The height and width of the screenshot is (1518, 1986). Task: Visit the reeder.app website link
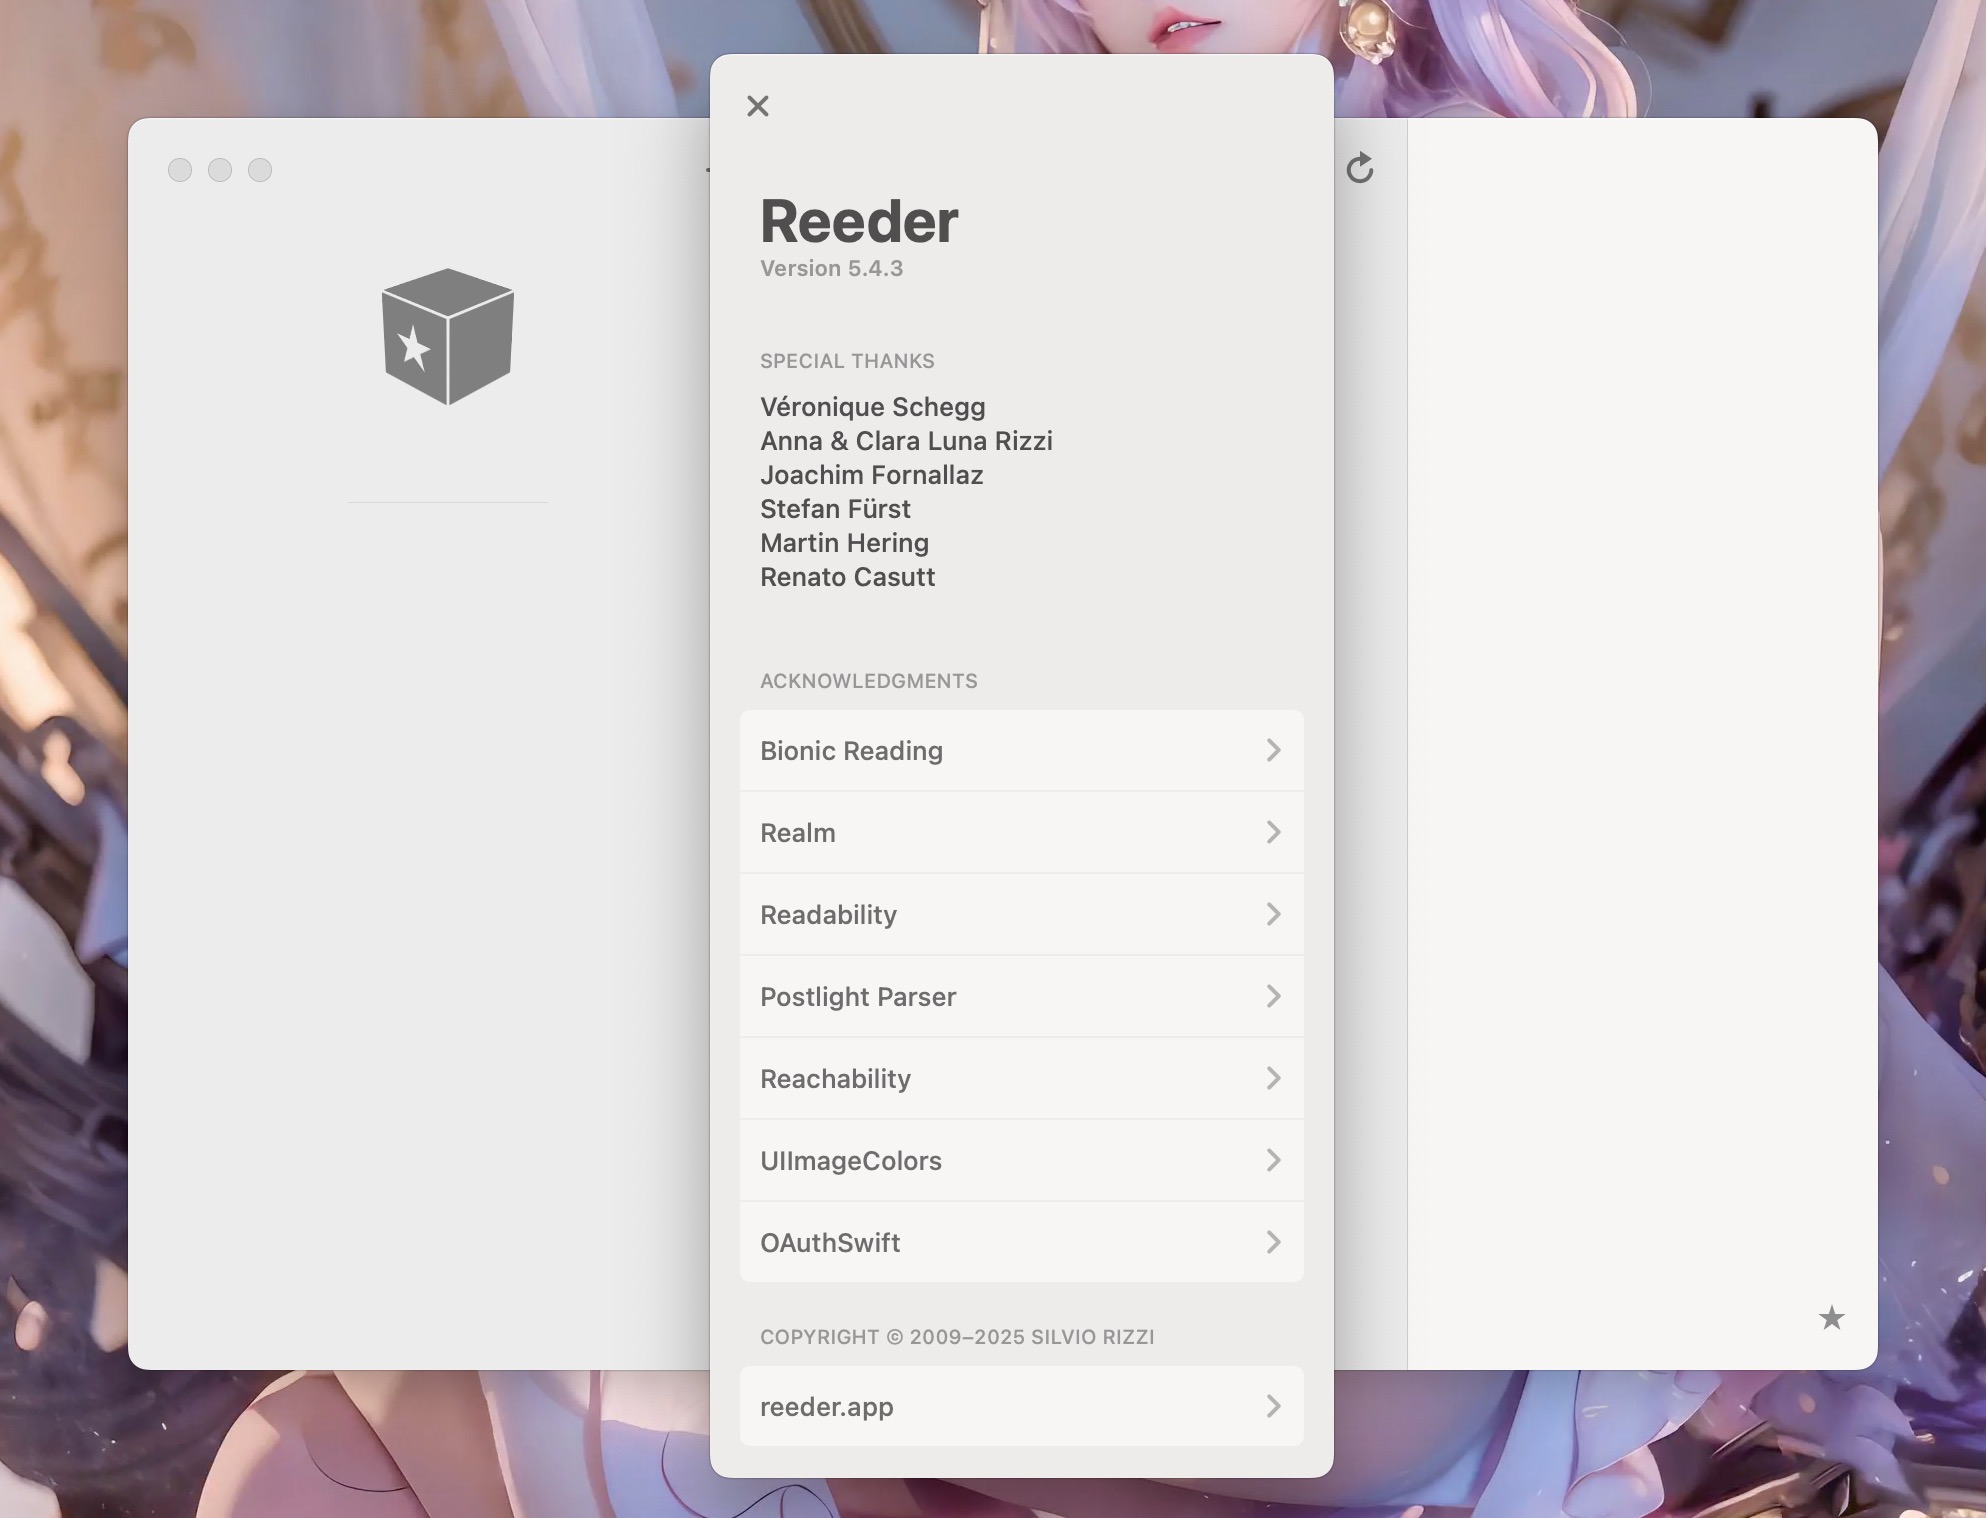pos(1021,1406)
